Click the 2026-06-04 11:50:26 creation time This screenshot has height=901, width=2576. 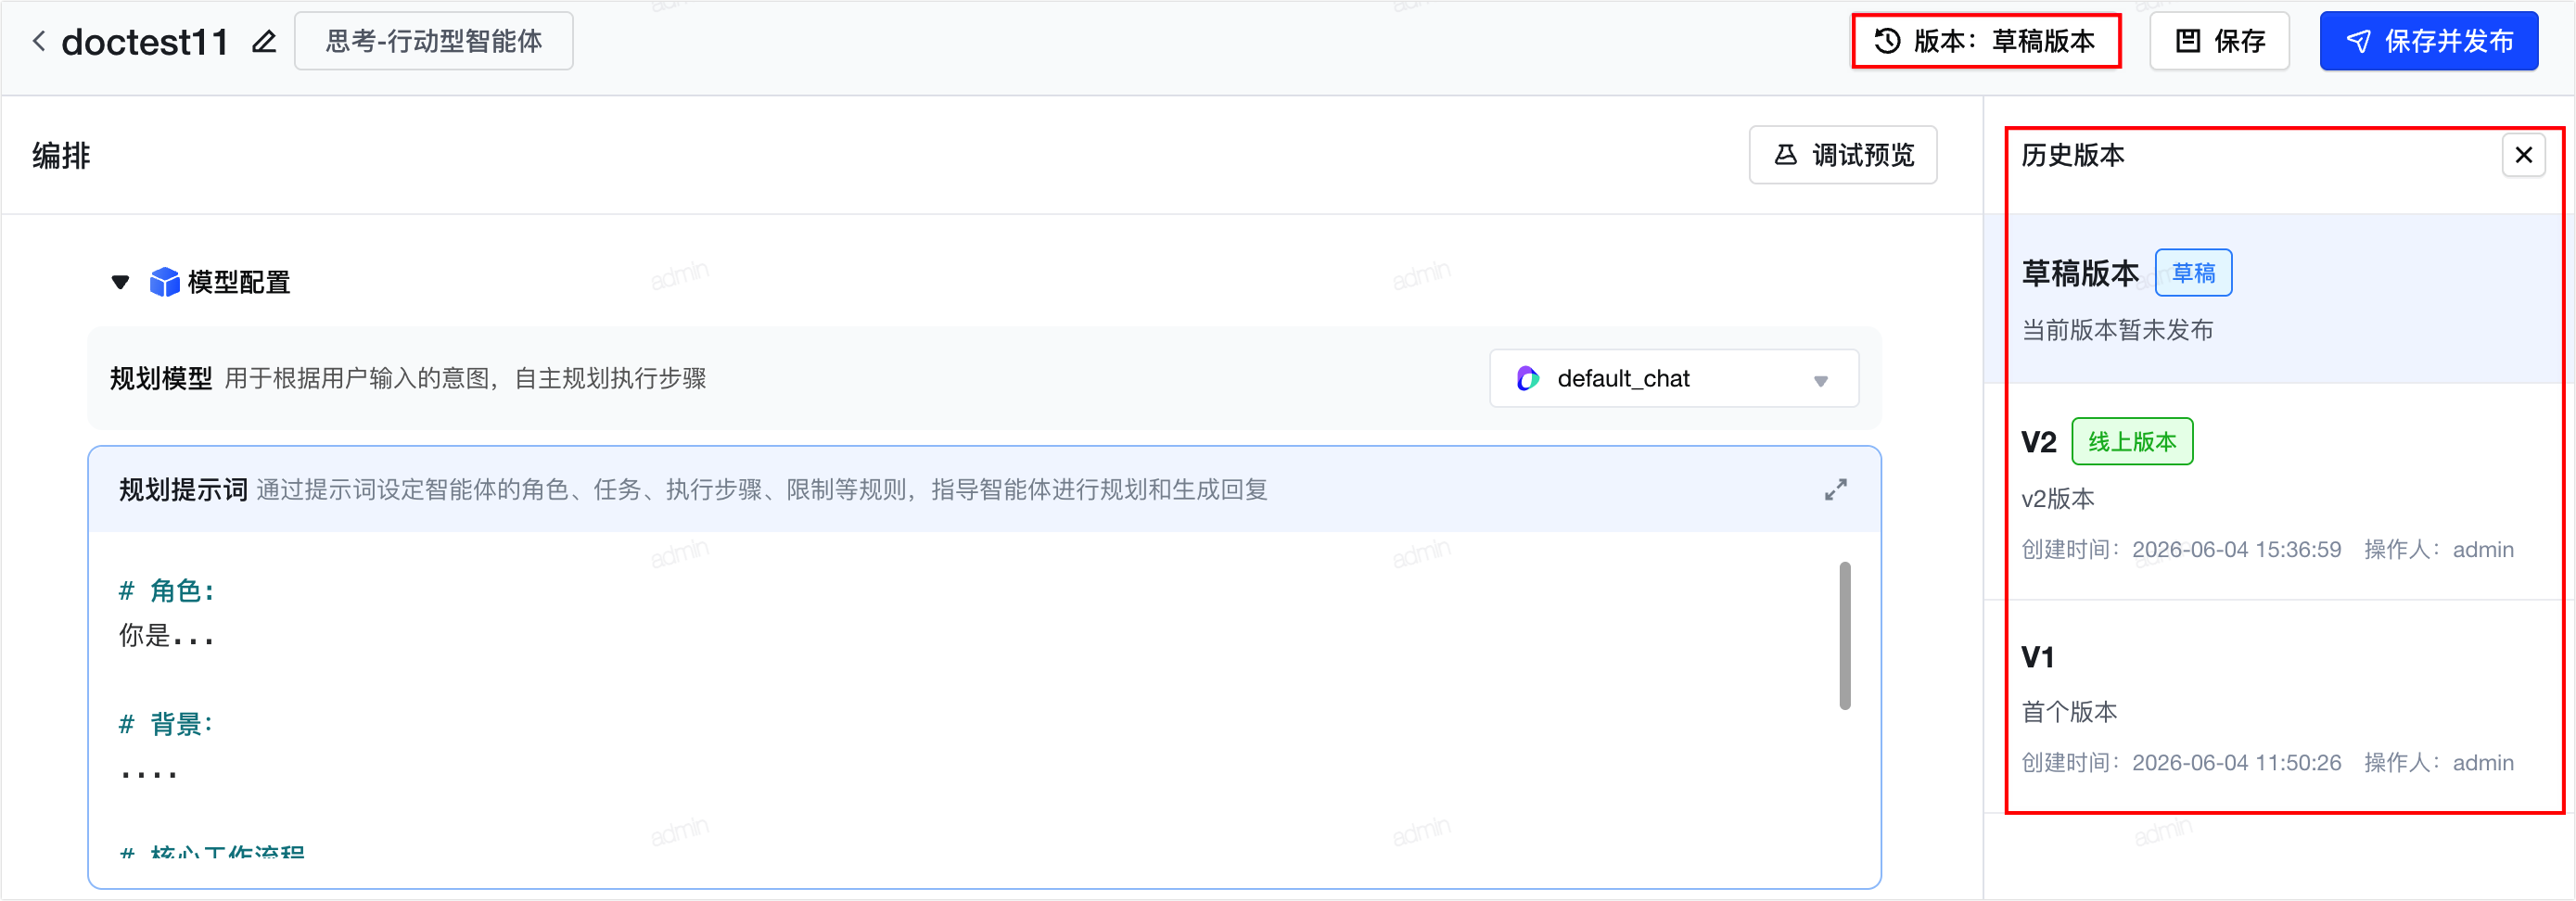[2236, 763]
